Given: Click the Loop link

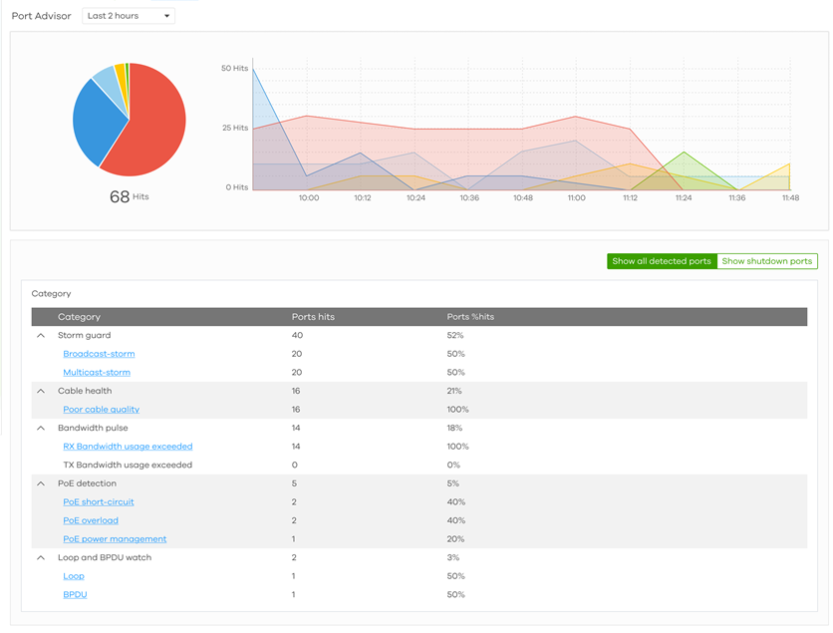Looking at the screenshot, I should (x=73, y=576).
